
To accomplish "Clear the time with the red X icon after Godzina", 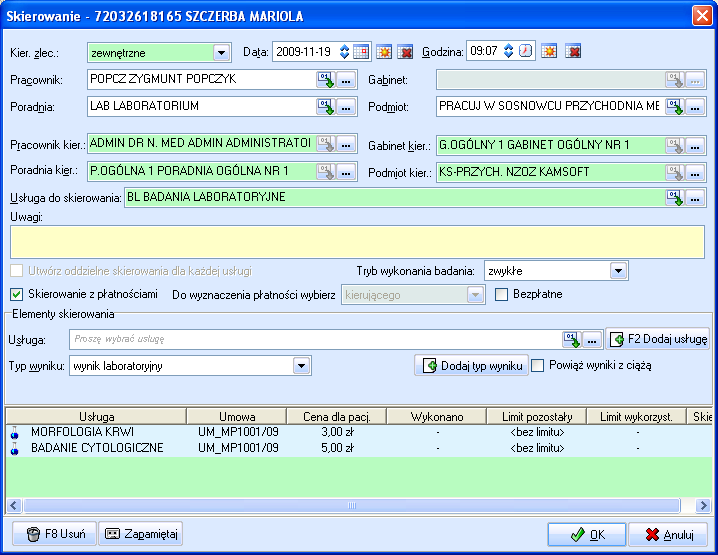I will tap(573, 51).
